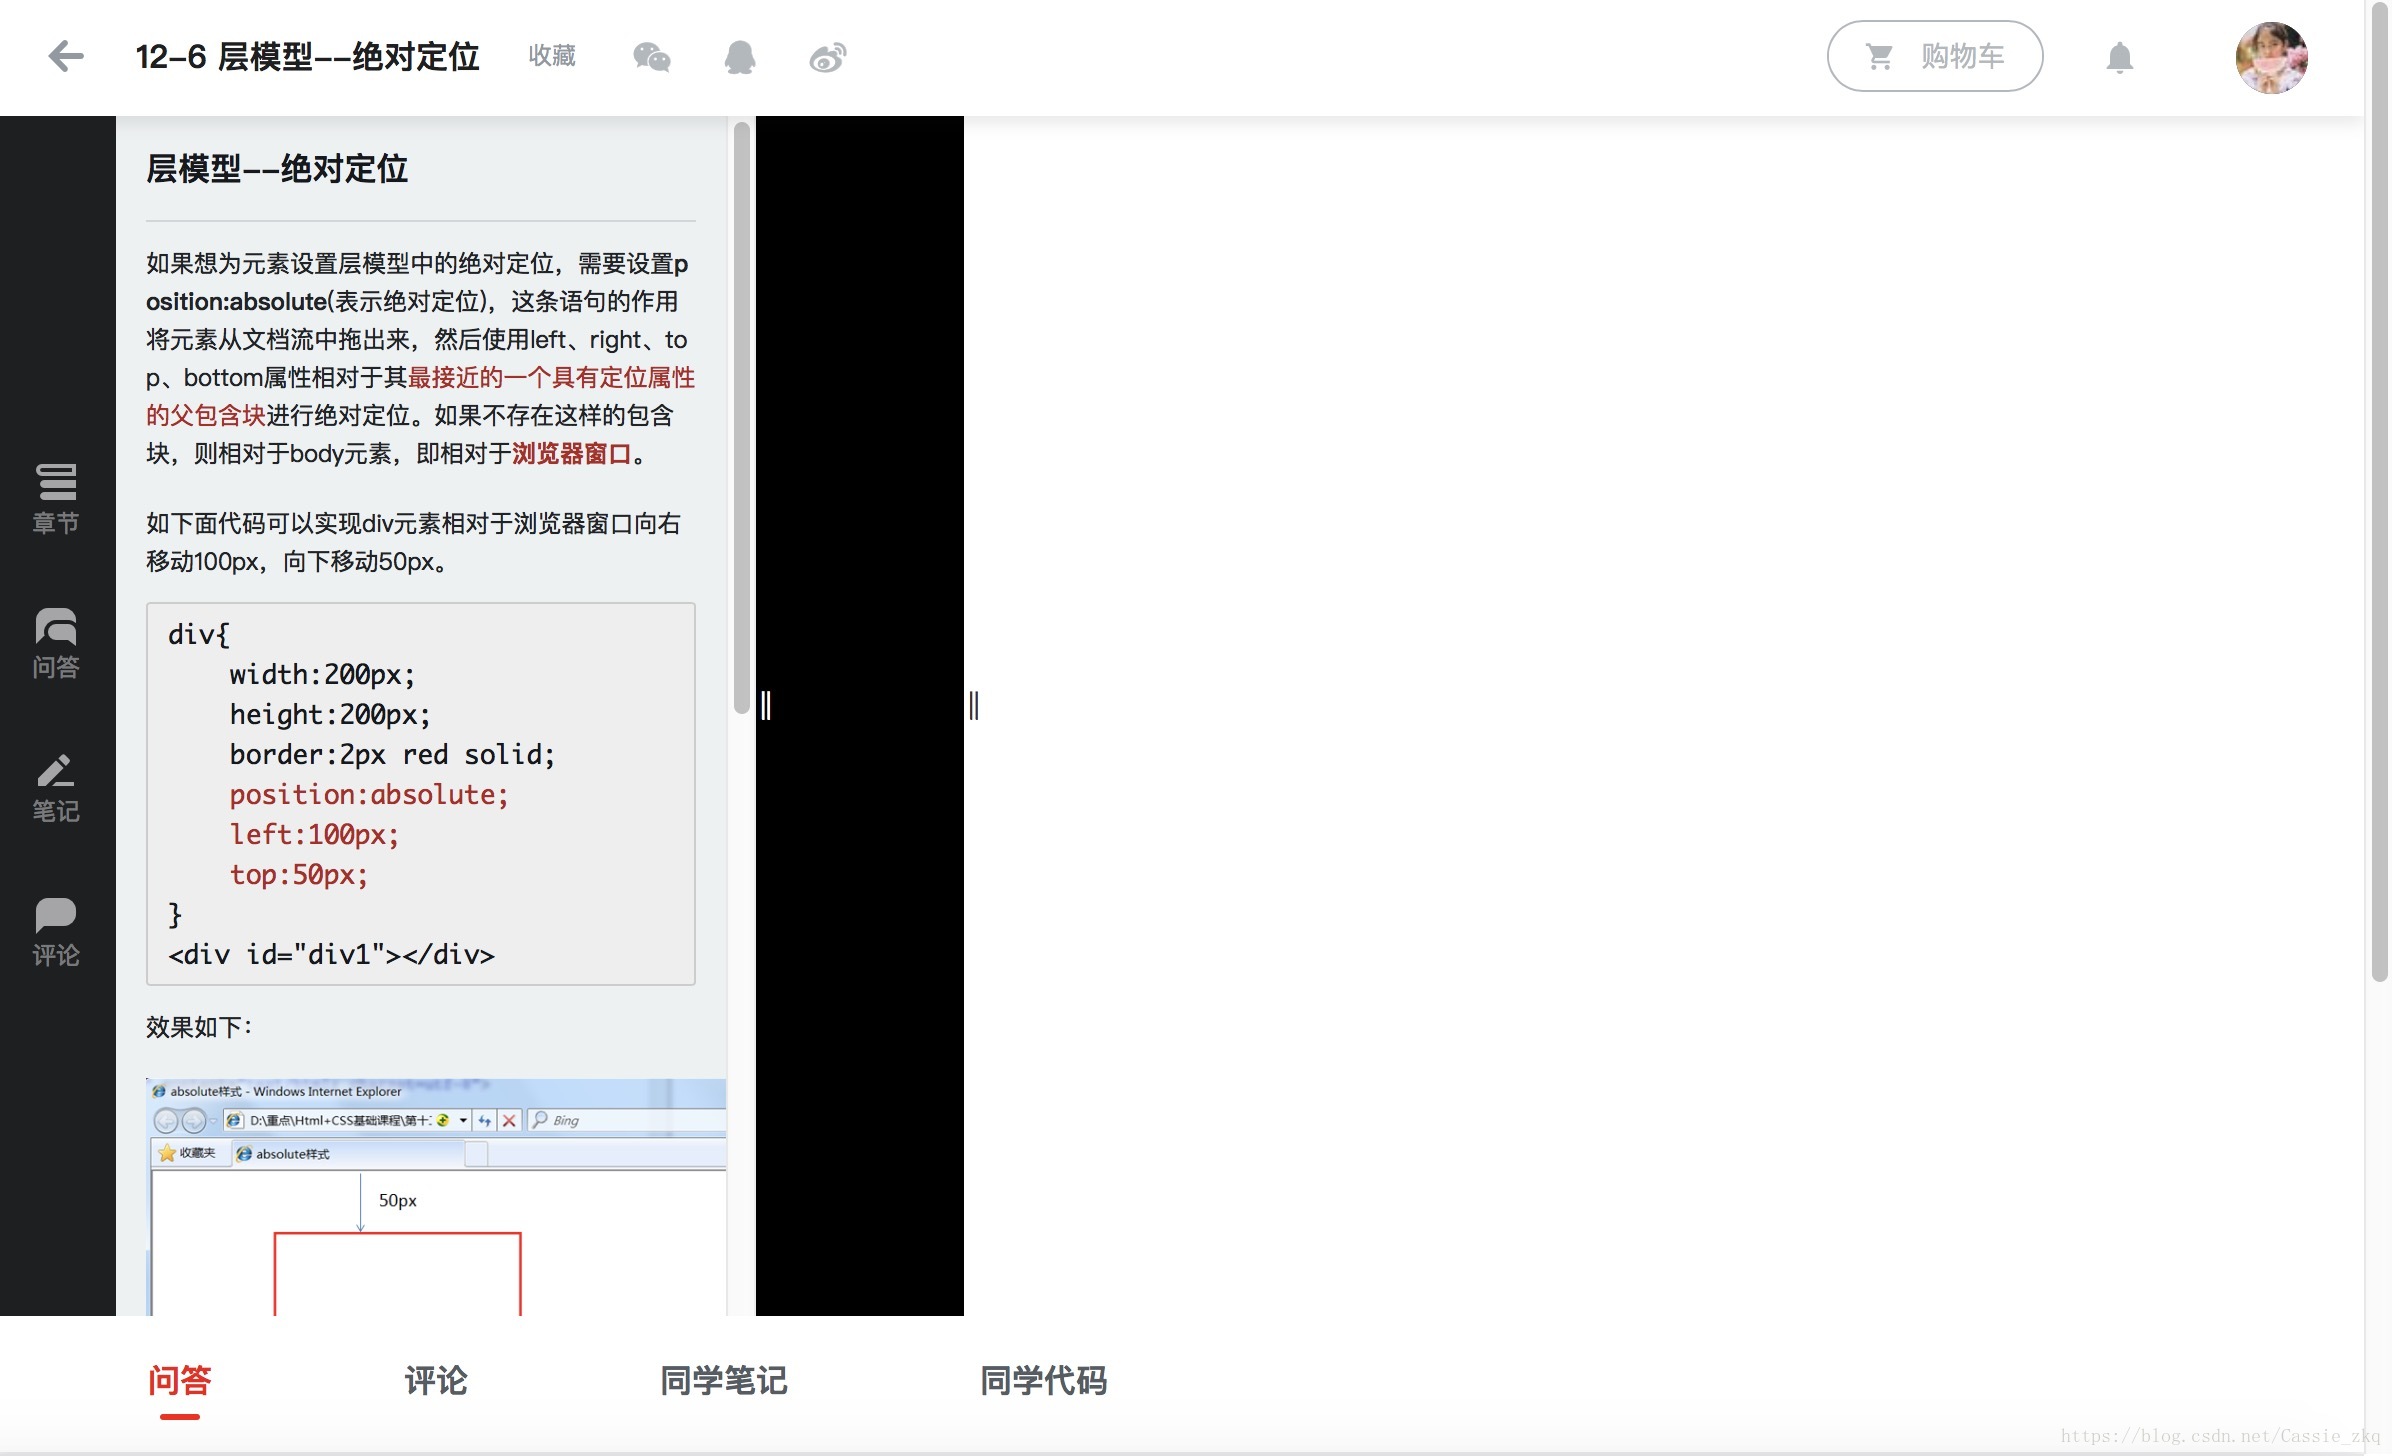Select the bottom 问答 tab
This screenshot has height=1456, width=2392.
(x=180, y=1381)
